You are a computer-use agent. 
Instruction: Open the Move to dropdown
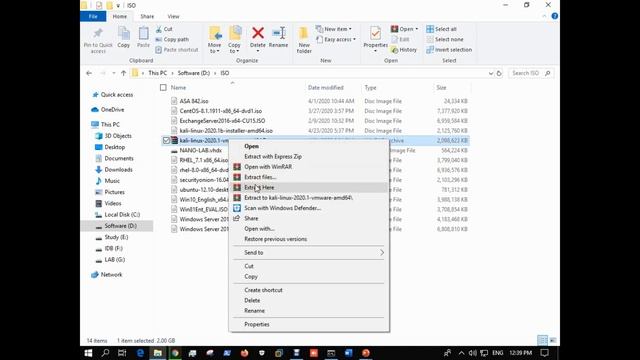point(215,48)
